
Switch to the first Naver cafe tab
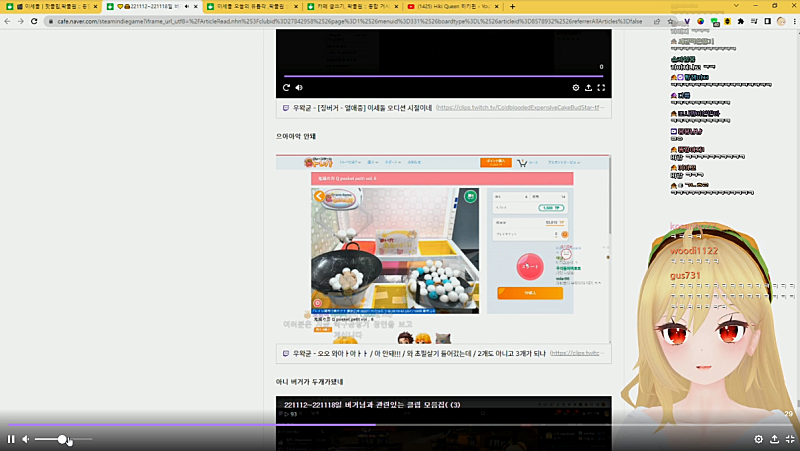pos(51,7)
